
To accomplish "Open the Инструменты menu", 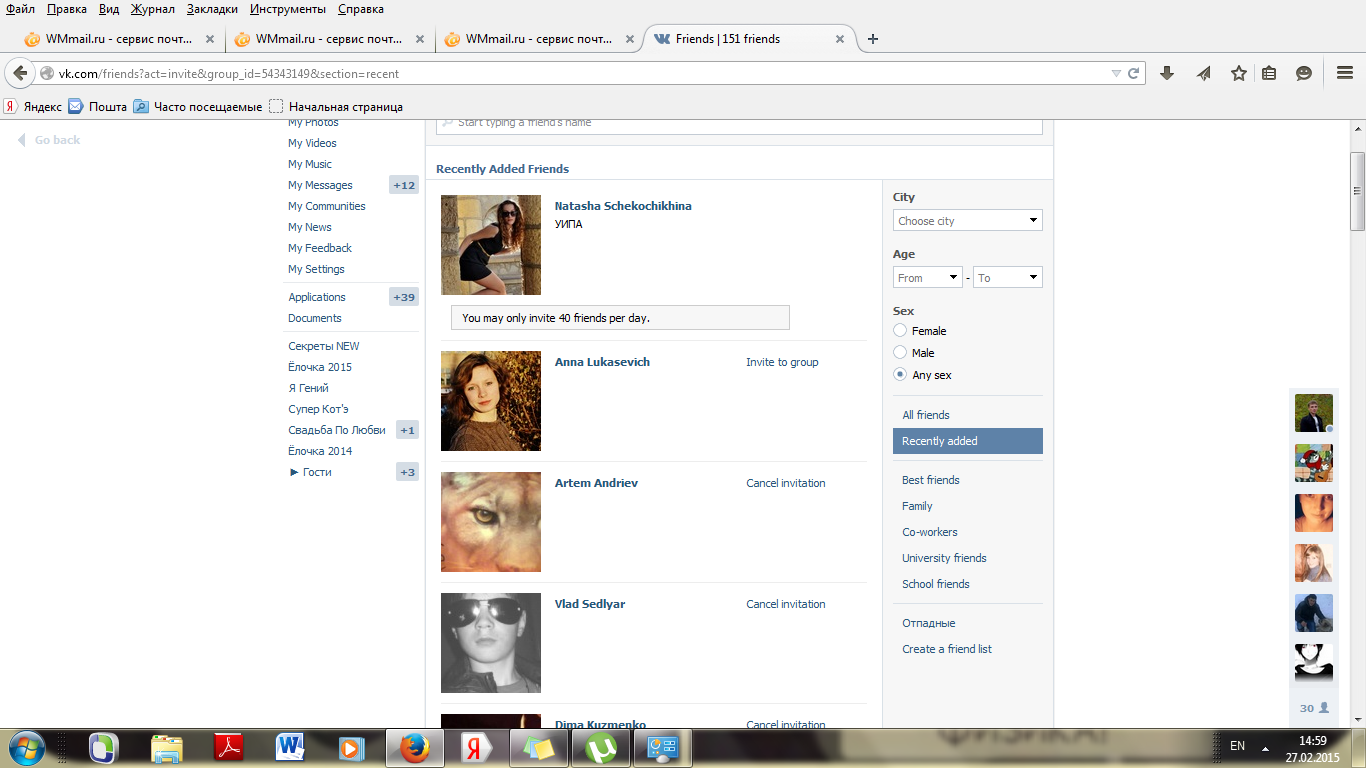I will coord(288,9).
